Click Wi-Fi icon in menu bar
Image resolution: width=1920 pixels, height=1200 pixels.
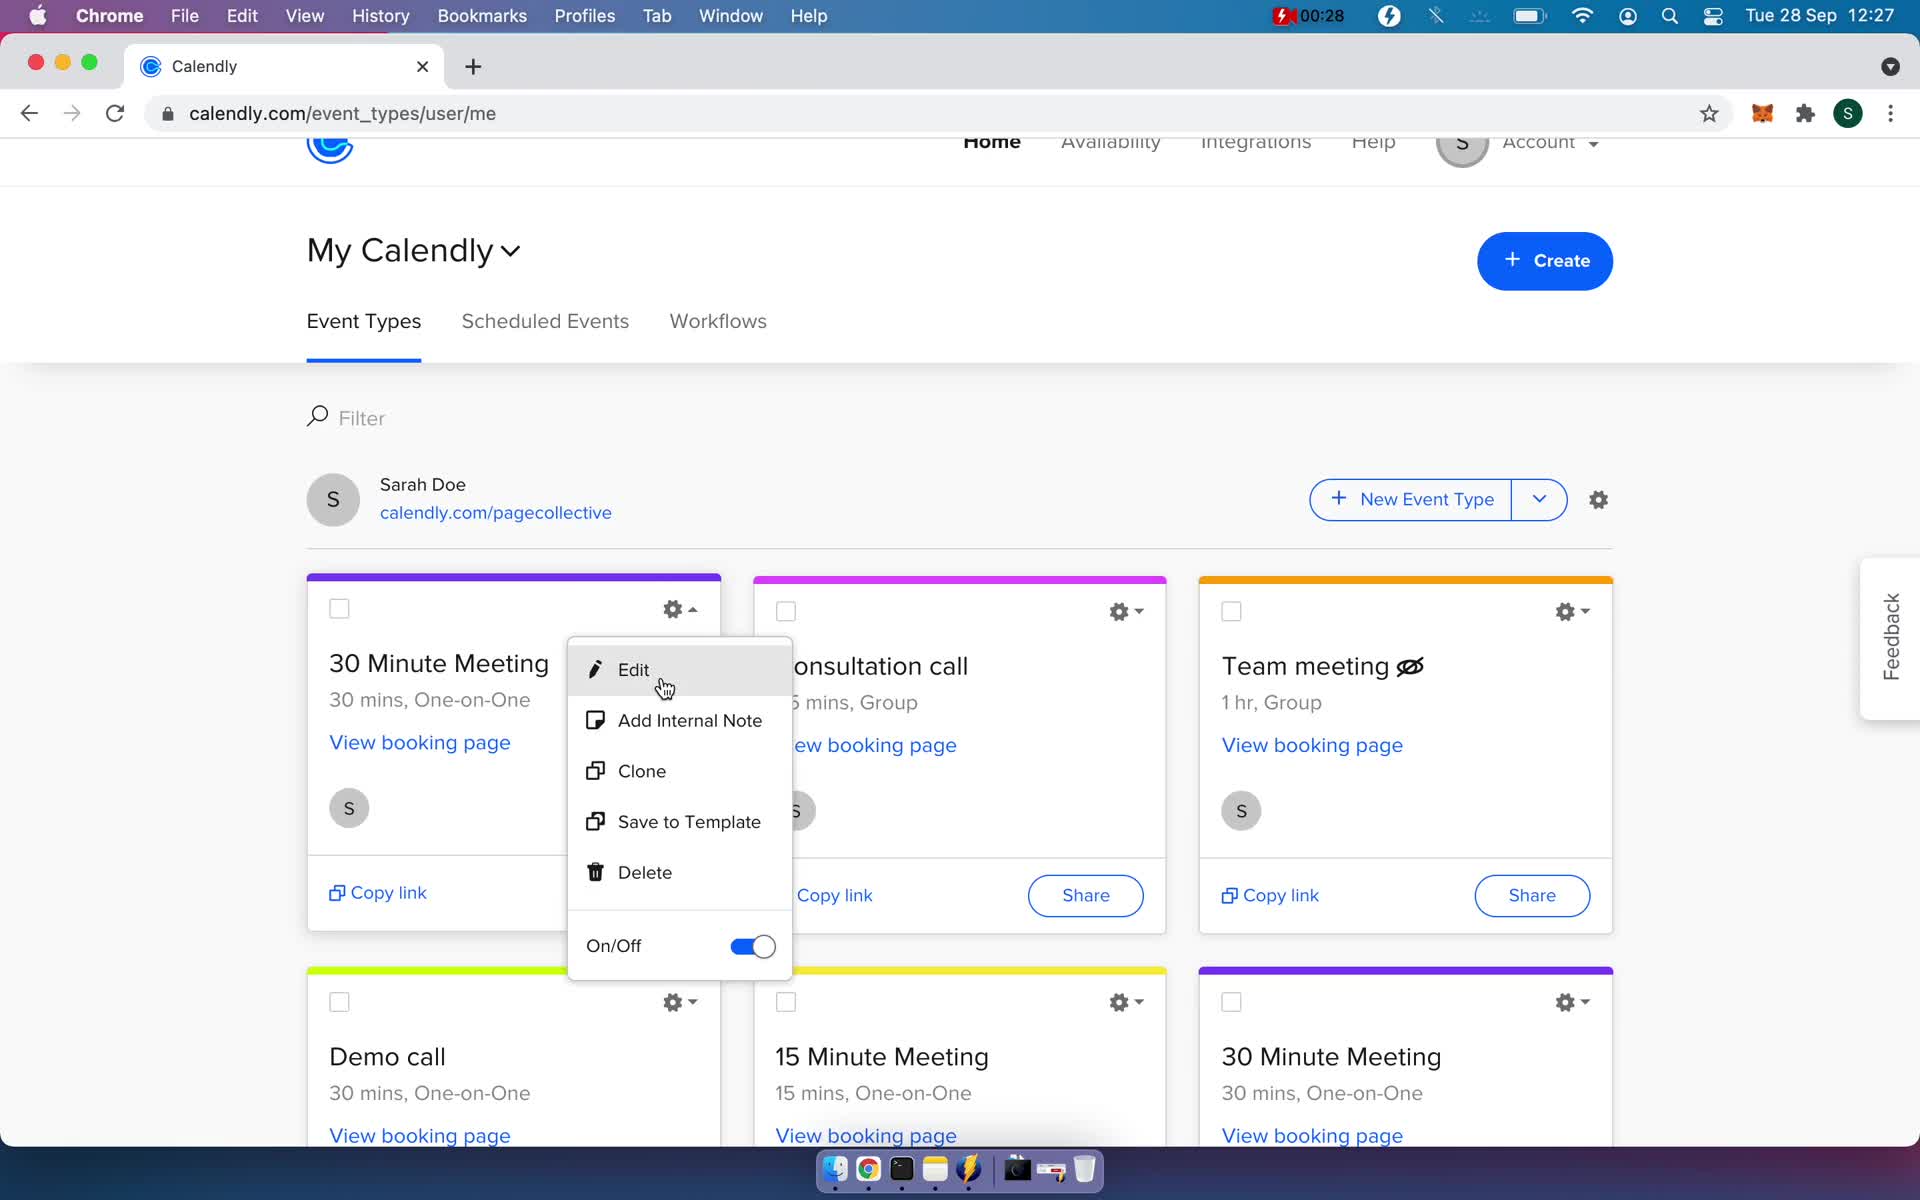pyautogui.click(x=1582, y=16)
